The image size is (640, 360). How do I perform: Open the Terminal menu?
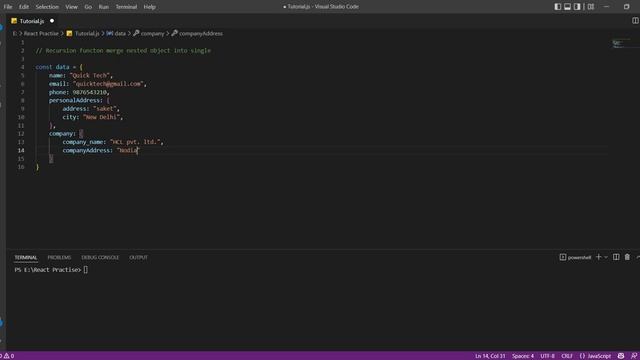[126, 7]
